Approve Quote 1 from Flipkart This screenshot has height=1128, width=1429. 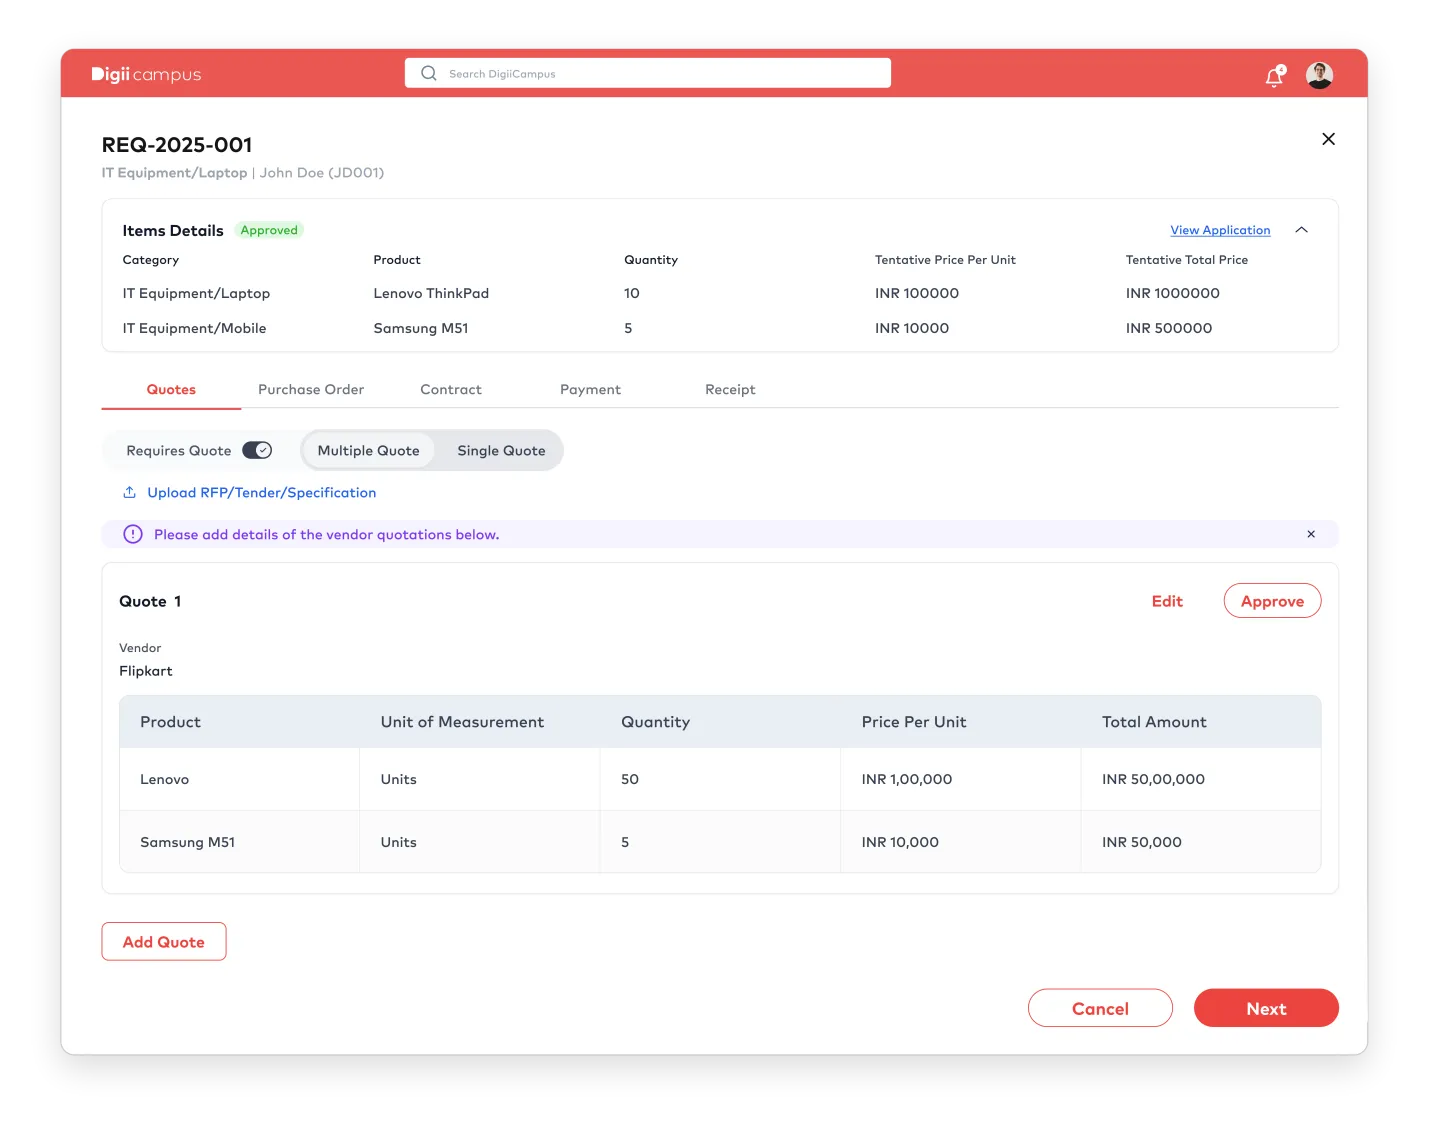point(1272,601)
